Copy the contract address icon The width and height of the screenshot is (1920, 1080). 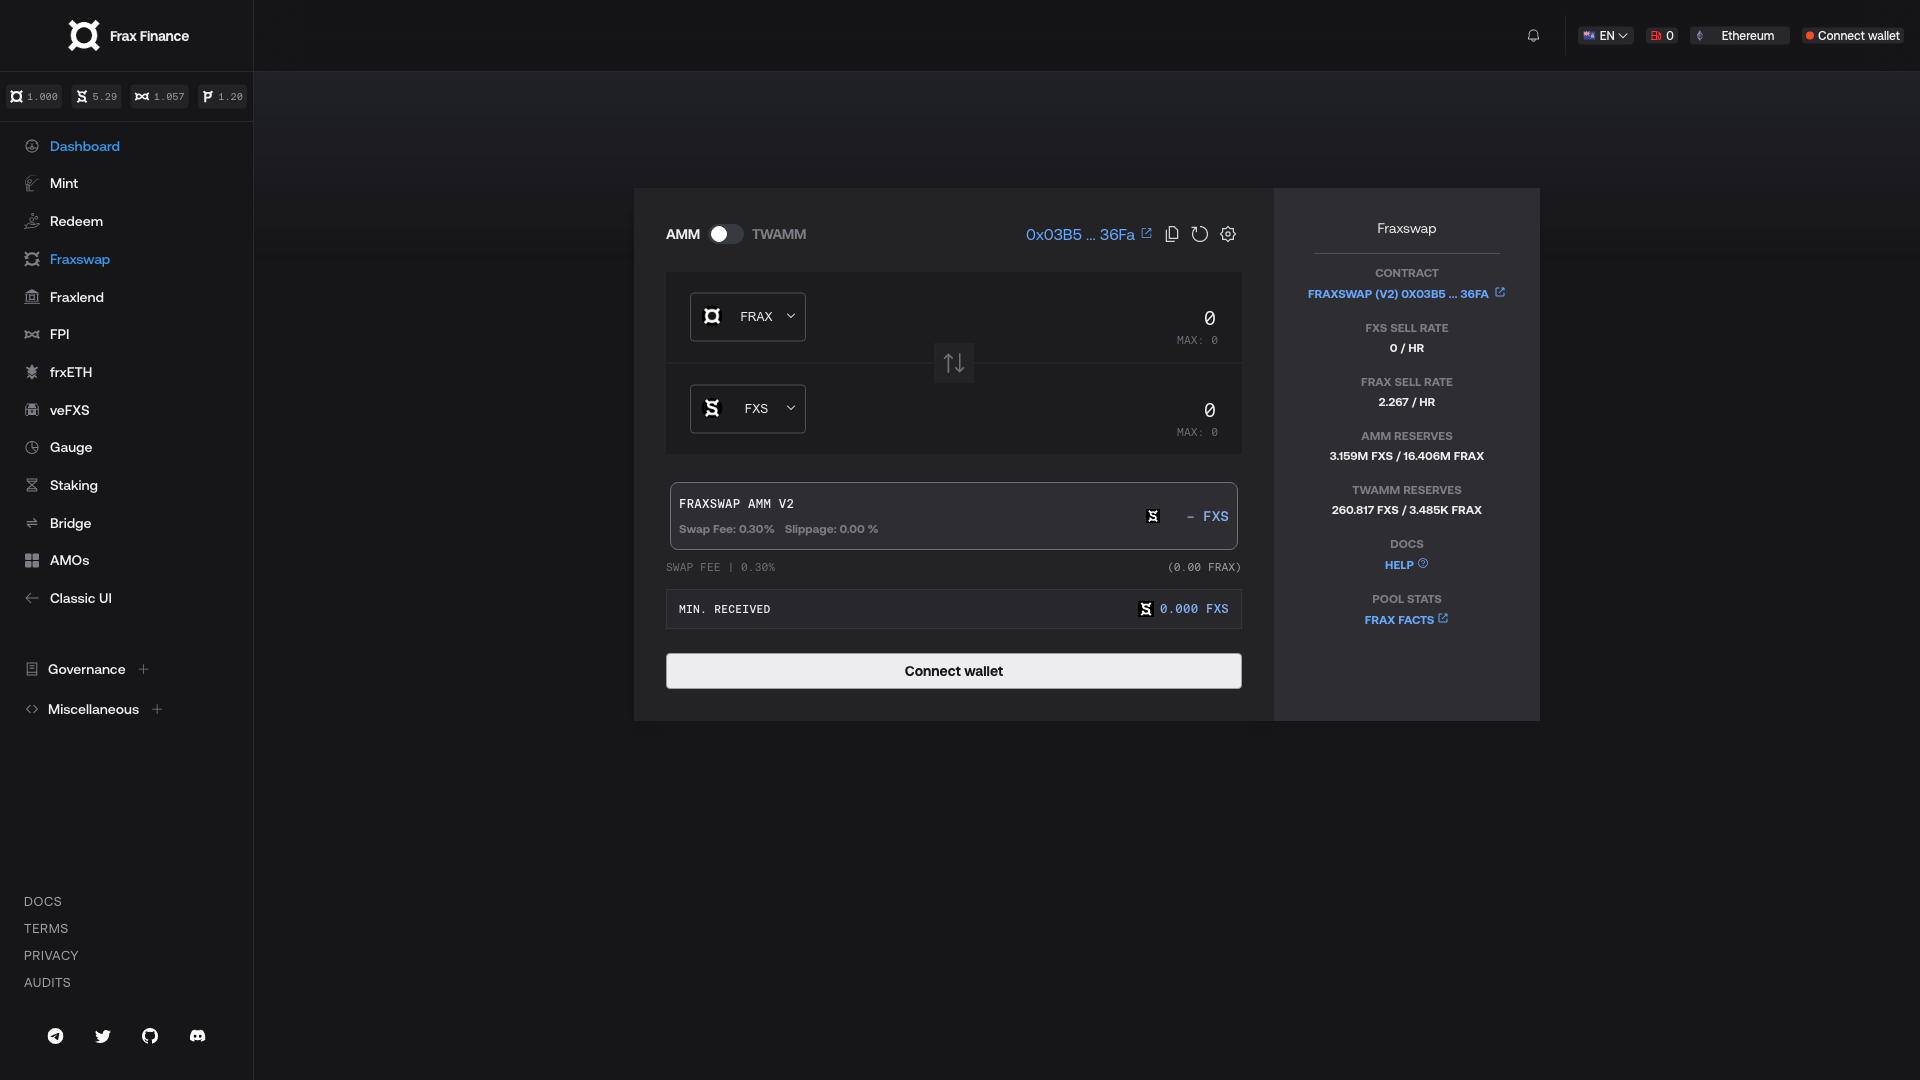1172,234
